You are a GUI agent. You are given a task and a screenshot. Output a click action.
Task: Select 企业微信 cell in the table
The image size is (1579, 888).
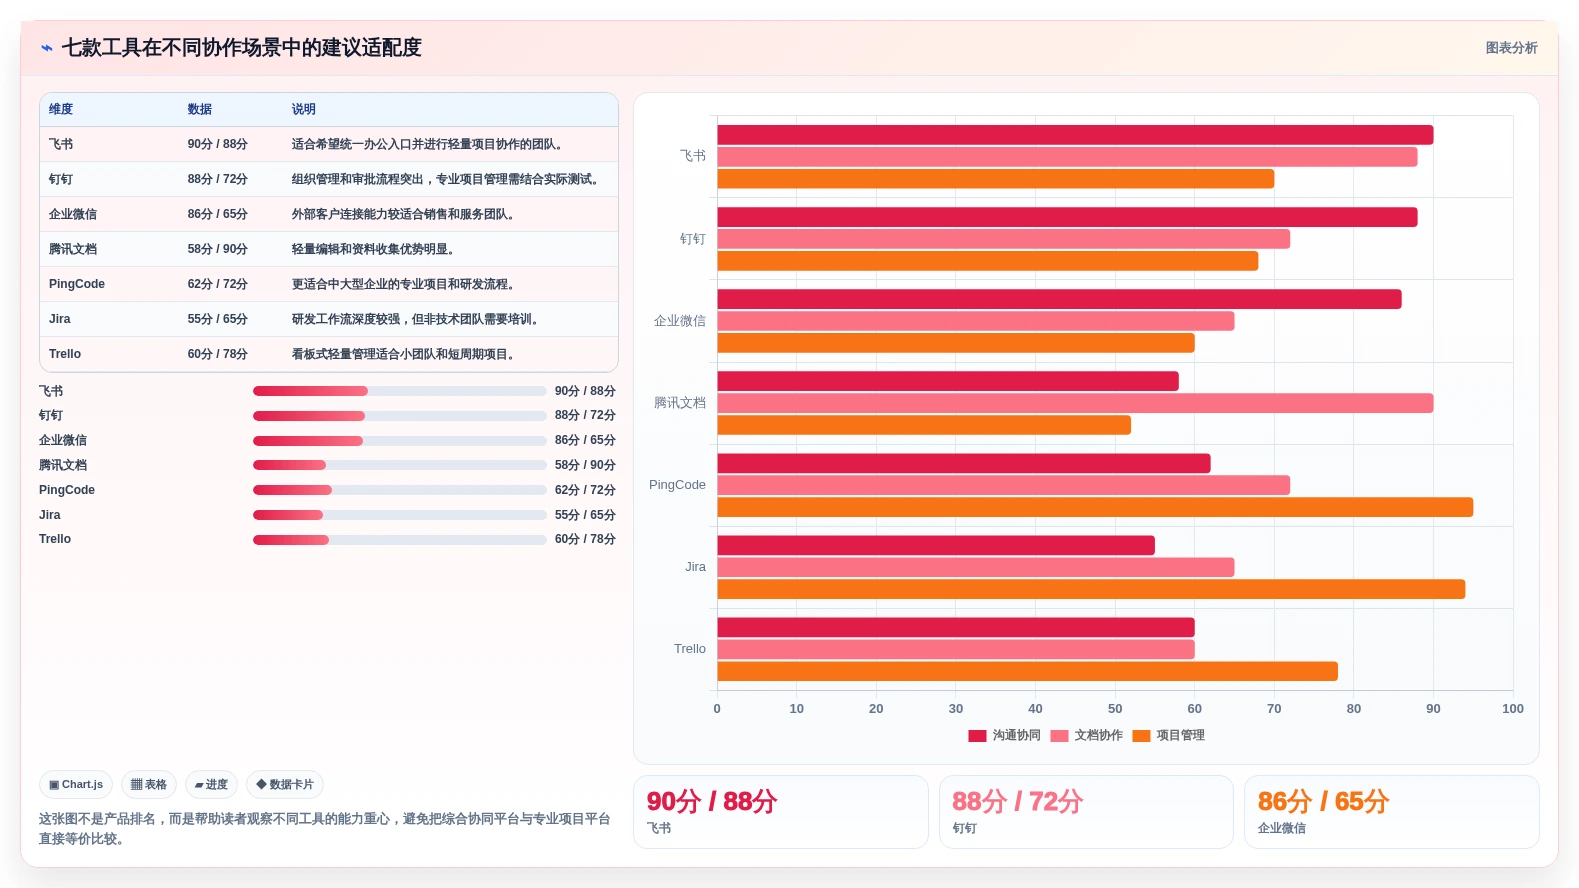tap(73, 214)
